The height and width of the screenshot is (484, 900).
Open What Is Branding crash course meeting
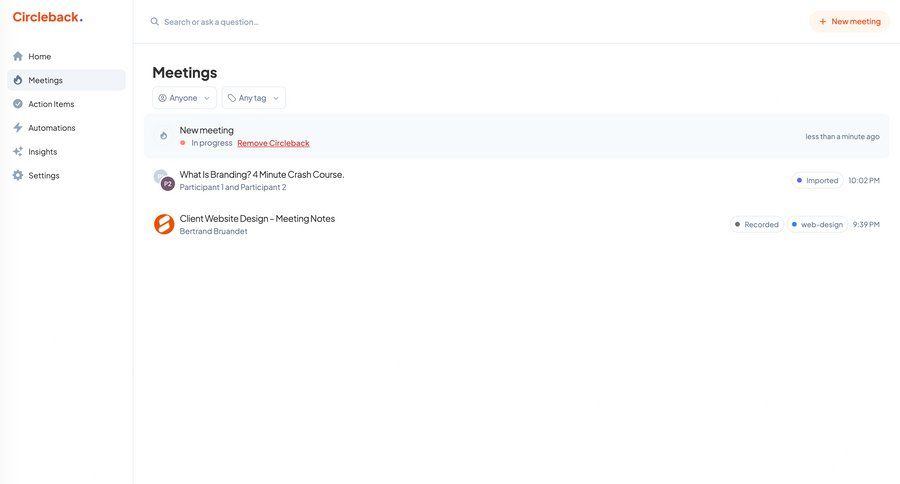[262, 174]
